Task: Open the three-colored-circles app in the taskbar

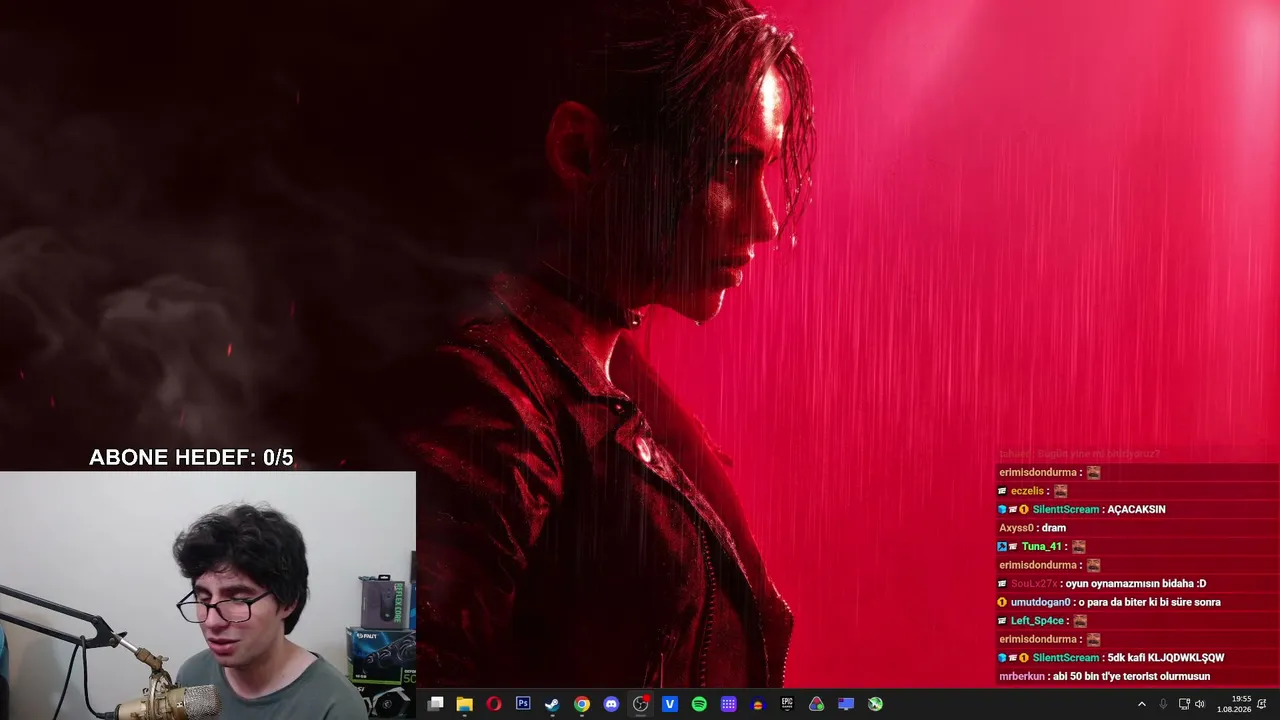Action: [x=817, y=704]
